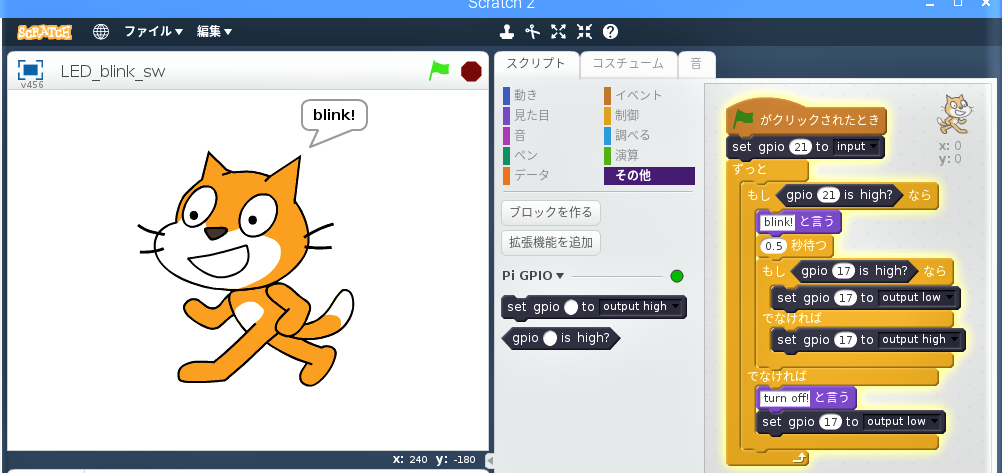
Task: Click the turn off! text field
Action: coord(785,398)
